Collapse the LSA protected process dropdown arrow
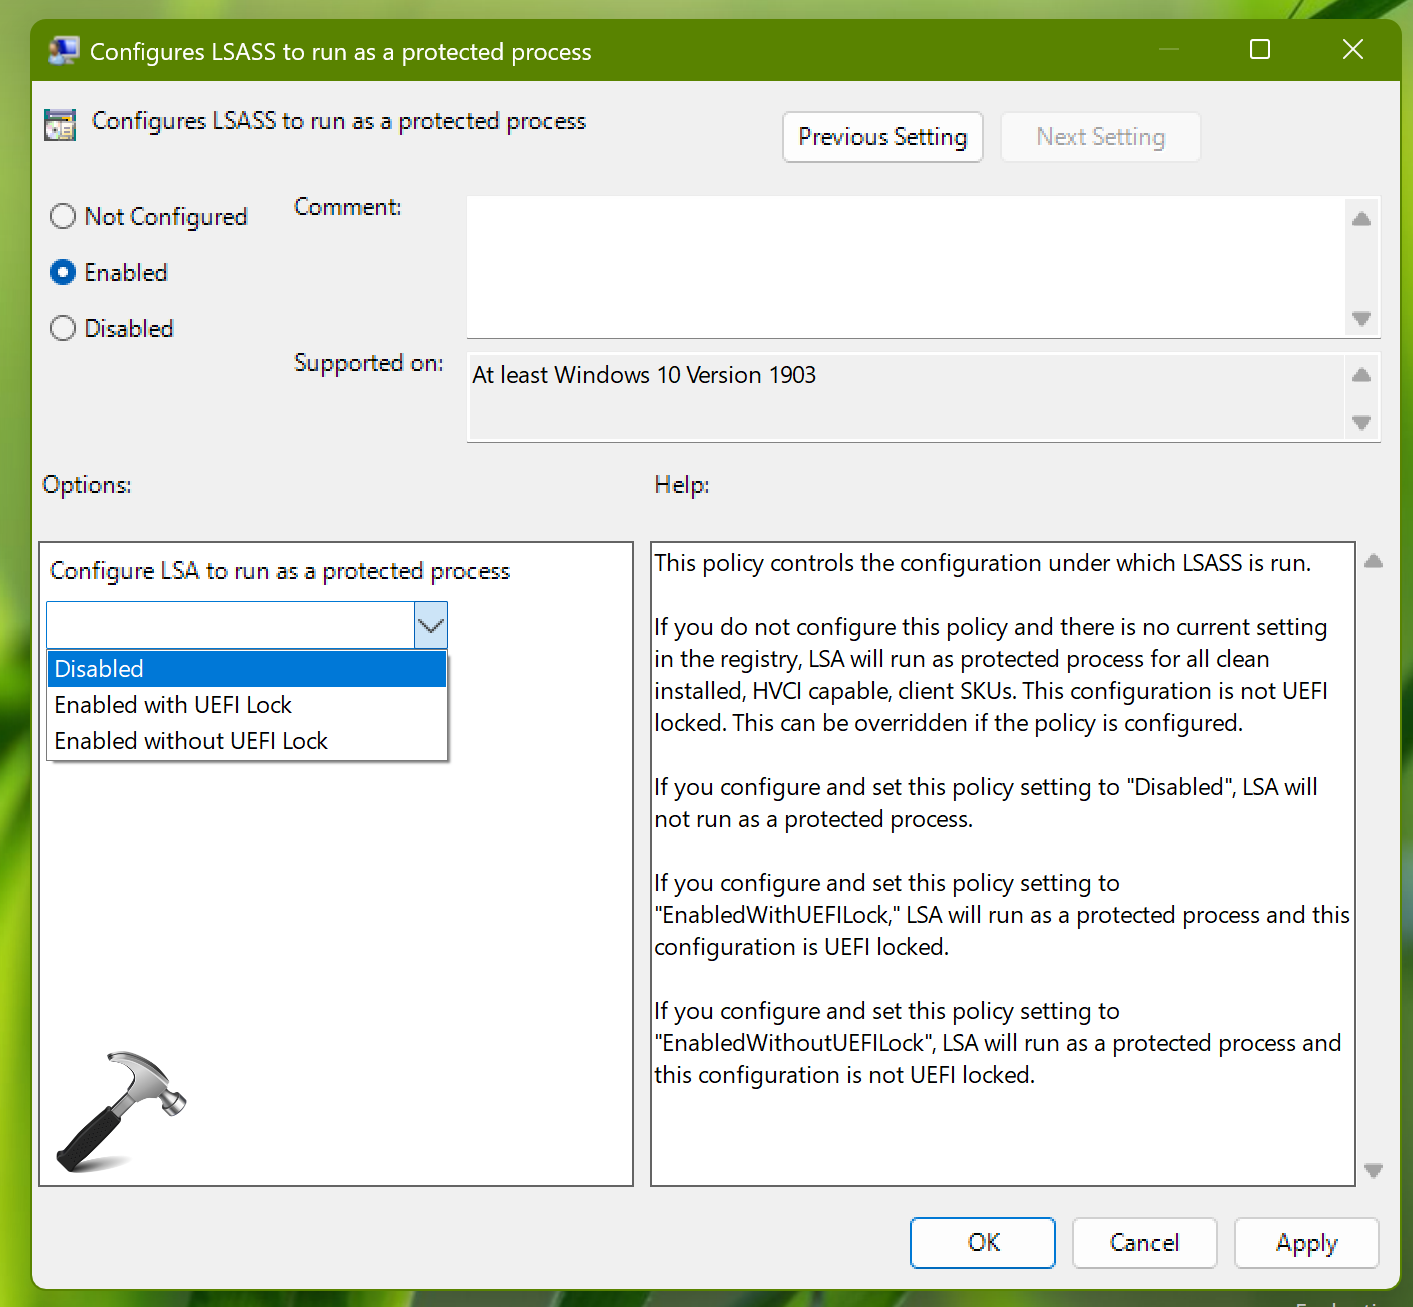Image resolution: width=1413 pixels, height=1307 pixels. click(431, 626)
